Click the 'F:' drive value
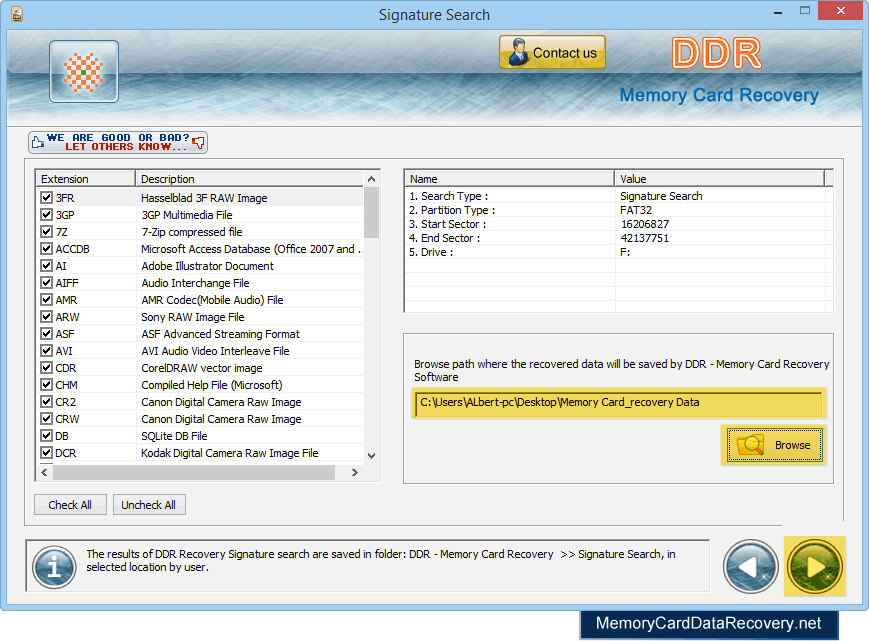 point(625,252)
